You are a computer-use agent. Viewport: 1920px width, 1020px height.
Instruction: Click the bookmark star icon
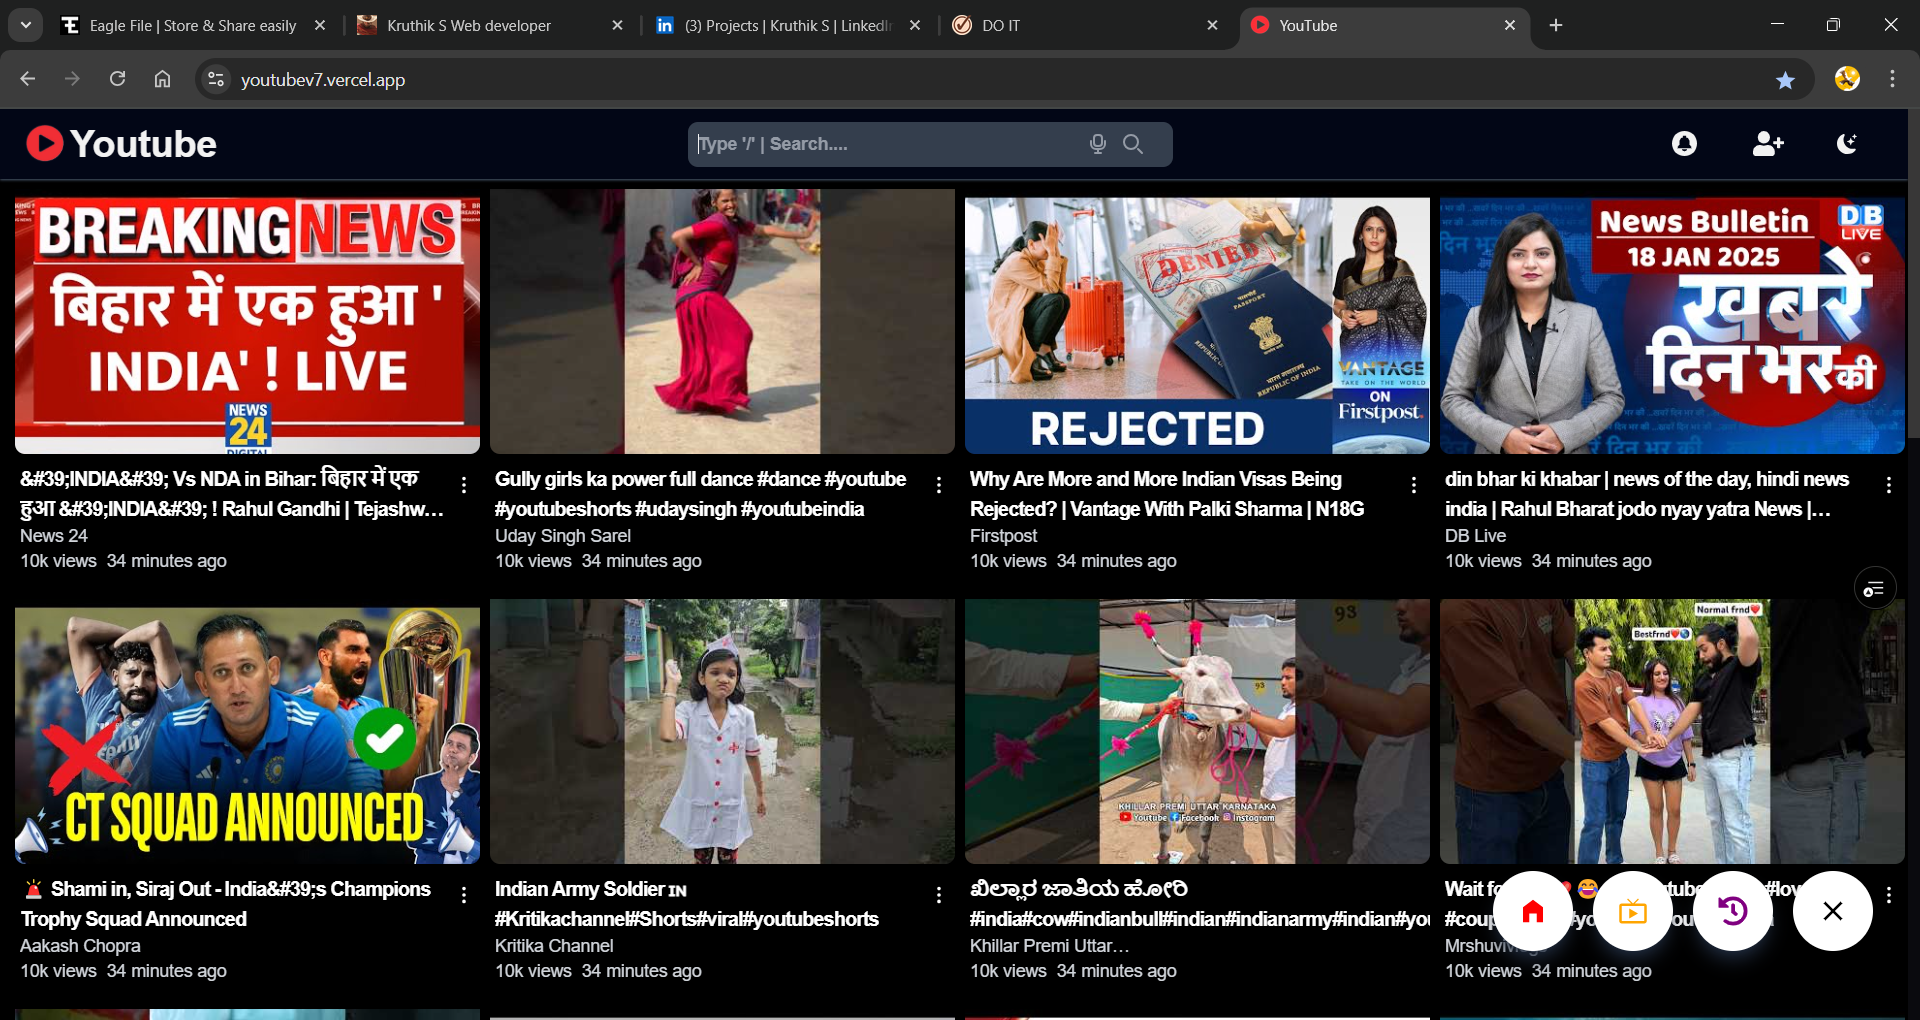click(x=1785, y=80)
